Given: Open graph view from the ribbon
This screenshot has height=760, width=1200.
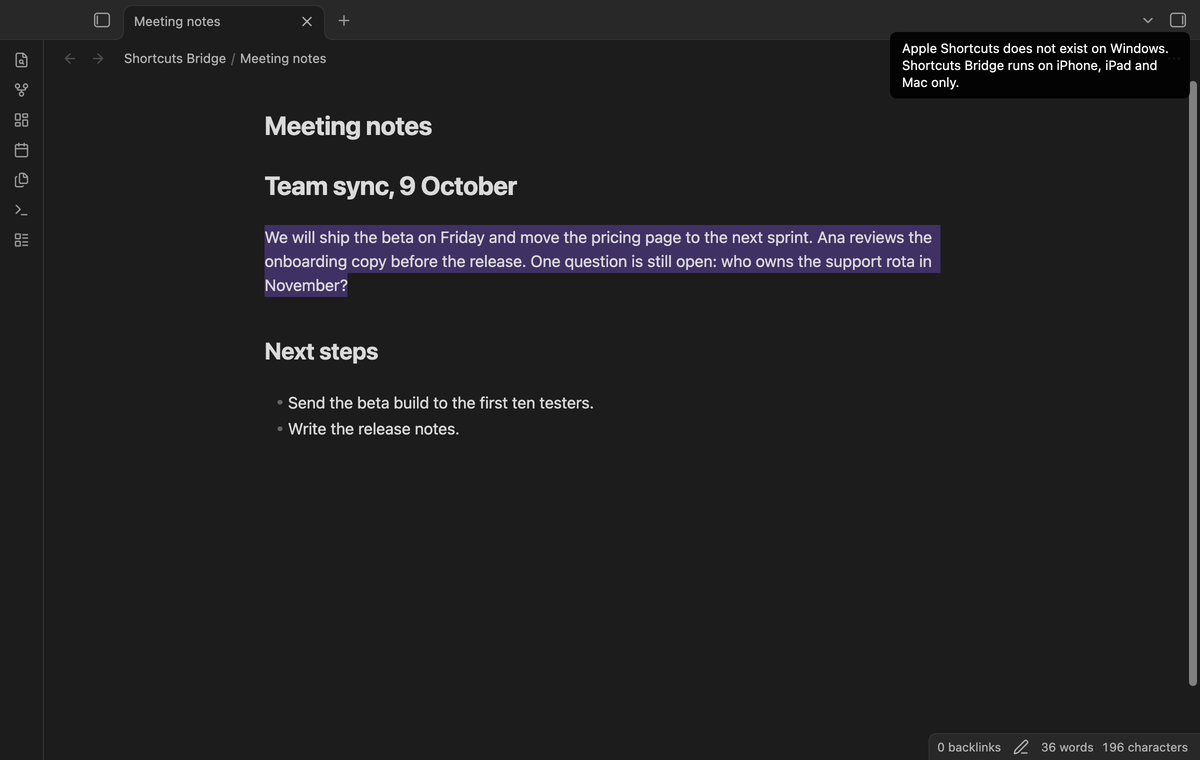Looking at the screenshot, I should click(21, 90).
